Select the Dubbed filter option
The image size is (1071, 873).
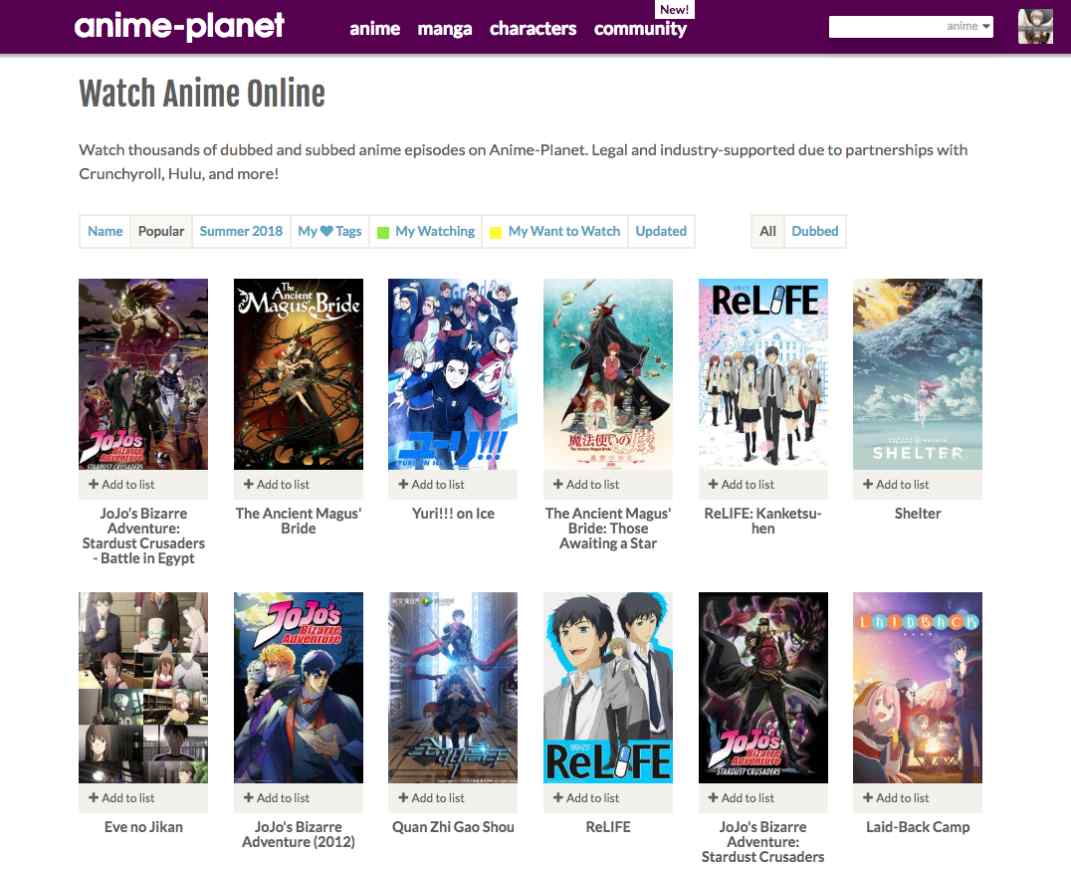click(x=814, y=231)
